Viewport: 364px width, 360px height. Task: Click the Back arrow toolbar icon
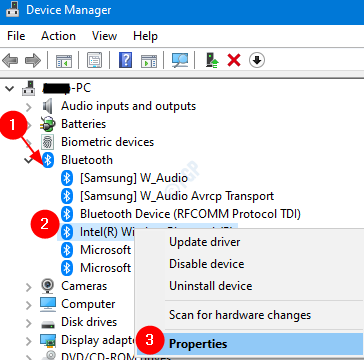[10, 61]
